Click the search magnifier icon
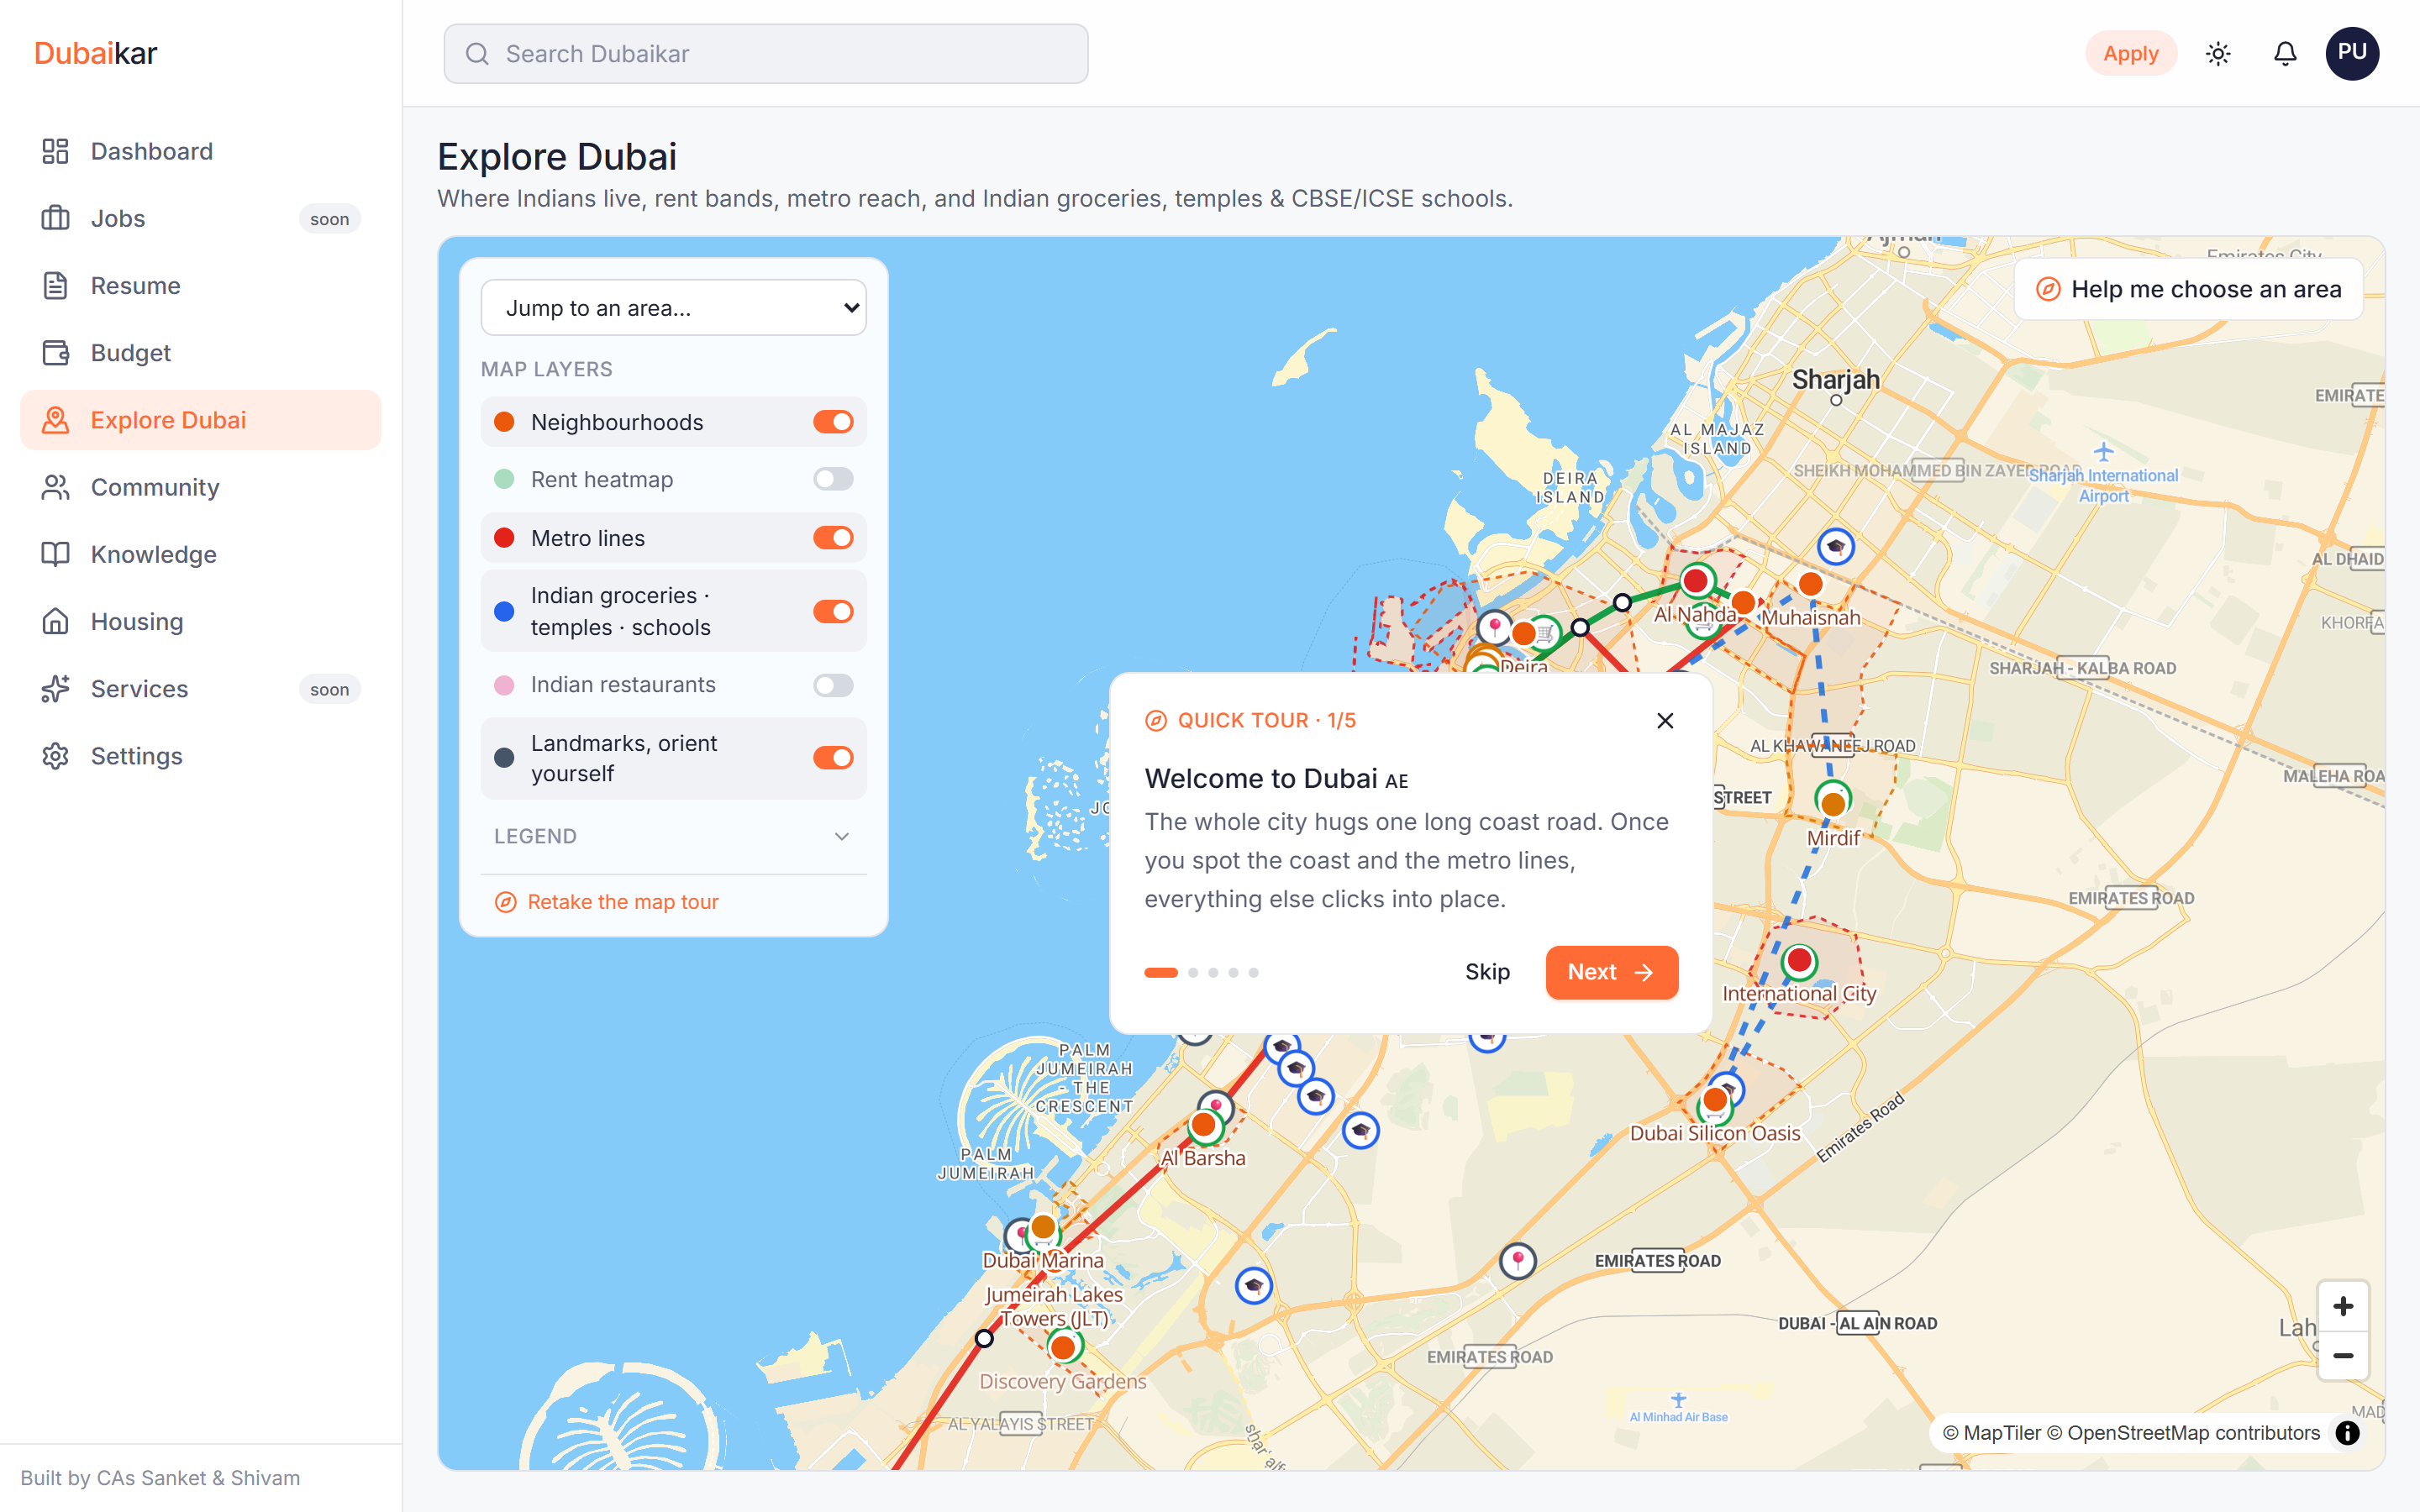This screenshot has height=1512, width=2420. pos(477,54)
